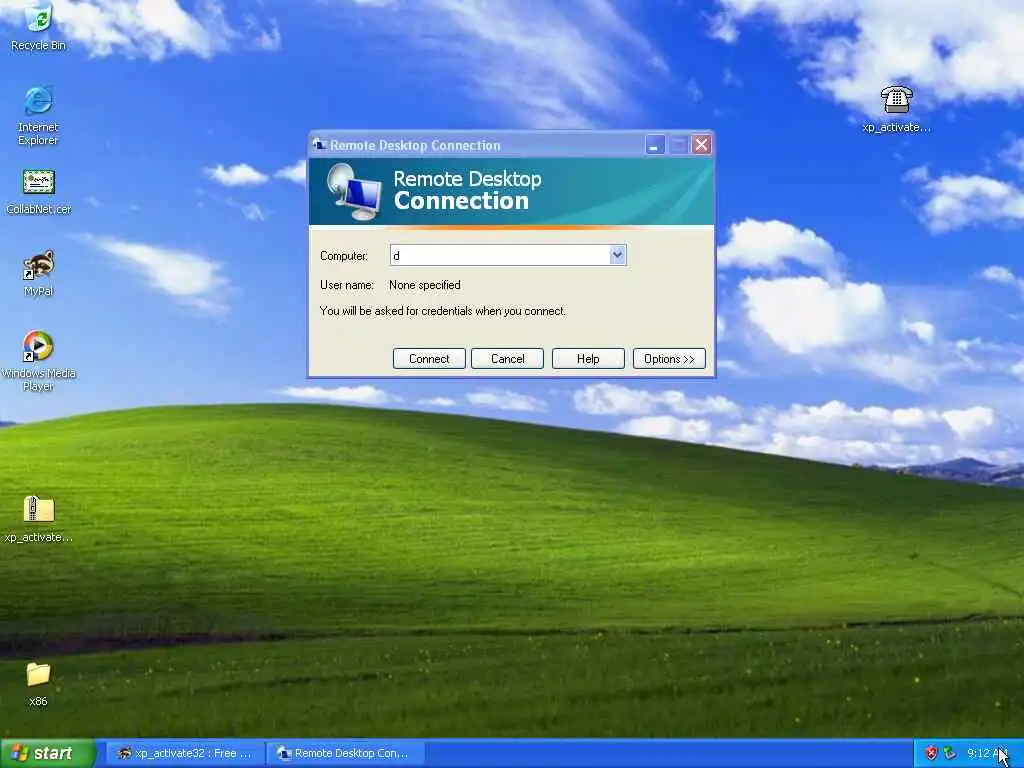Switch to Remote Desktop Connection taskbar button
Viewport: 1024px width, 768px height.
coord(345,753)
